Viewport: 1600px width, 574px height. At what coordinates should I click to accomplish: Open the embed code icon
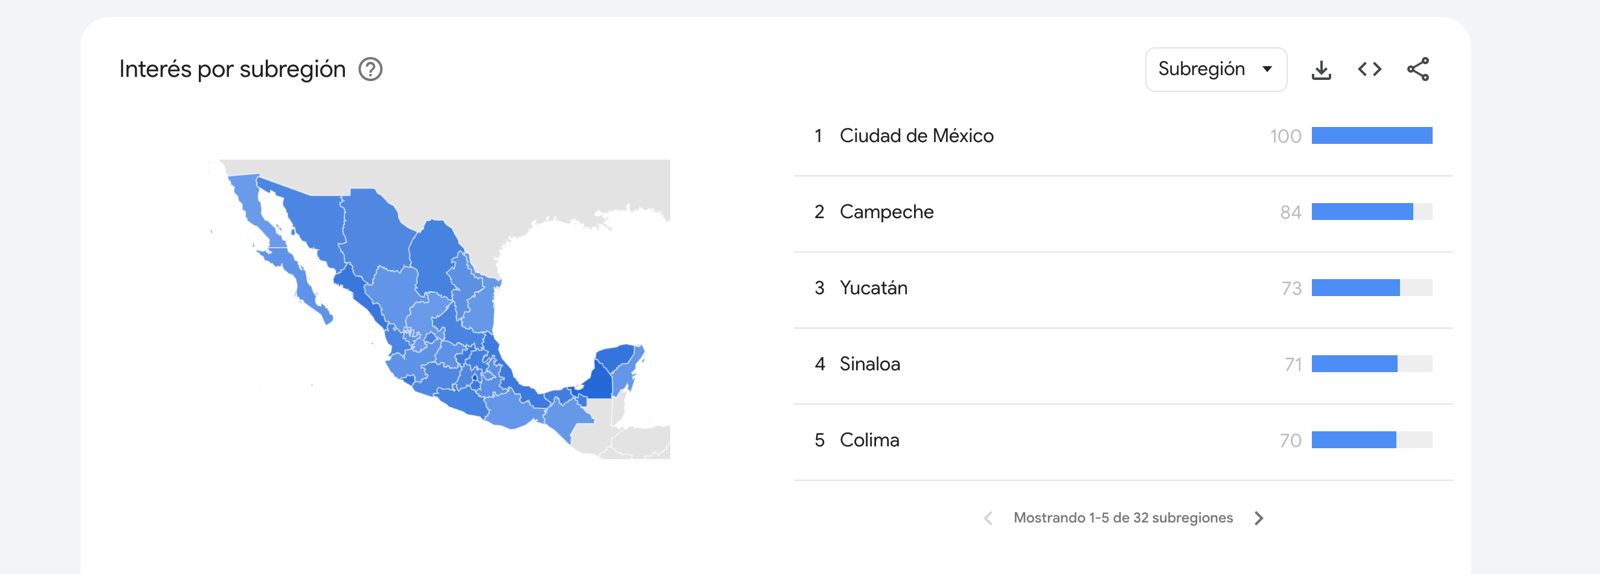[x=1369, y=69]
